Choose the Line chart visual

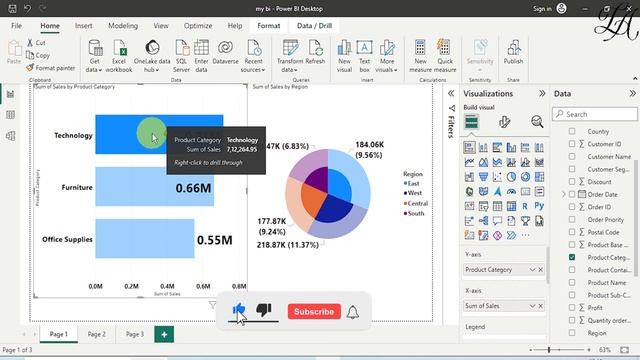point(469,162)
